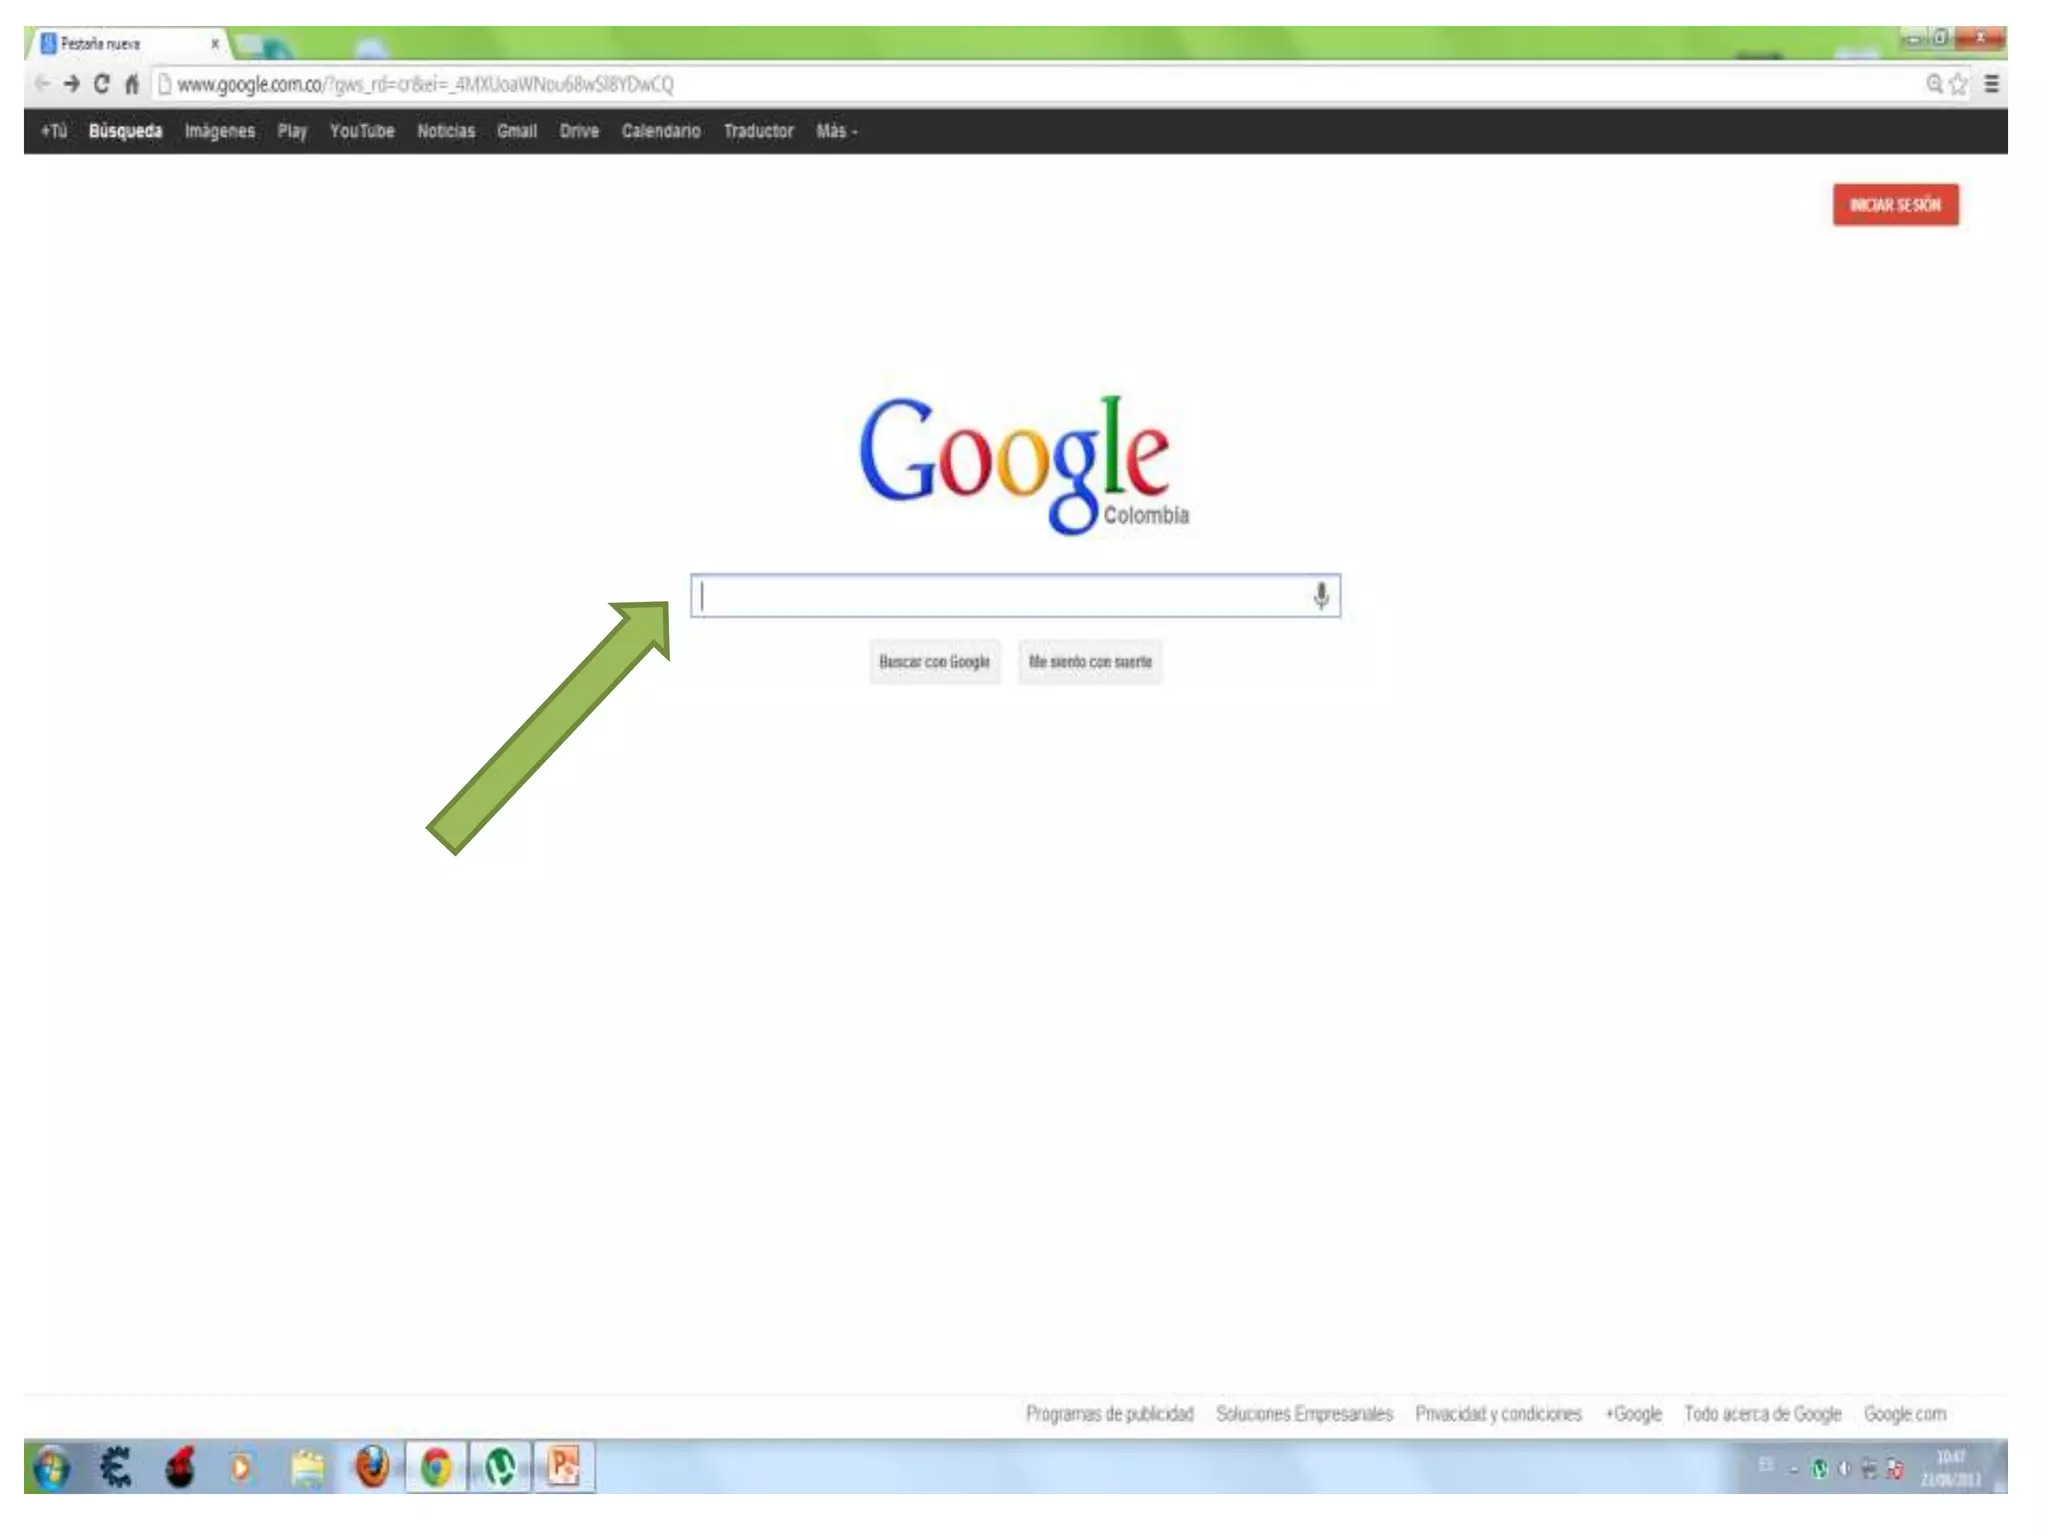The height and width of the screenshot is (1536, 2048).
Task: Click the red Iniciar sesión button
Action: pos(1895,205)
